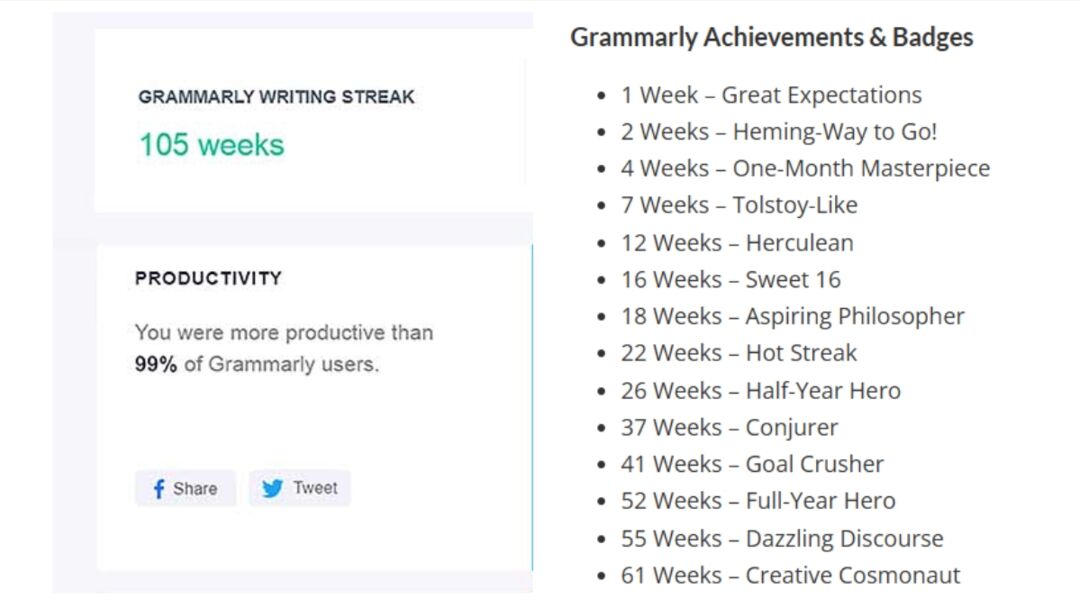The width and height of the screenshot is (1080, 608).
Task: Select the Creative Cosmonaut entry
Action: pyautogui.click(x=790, y=575)
